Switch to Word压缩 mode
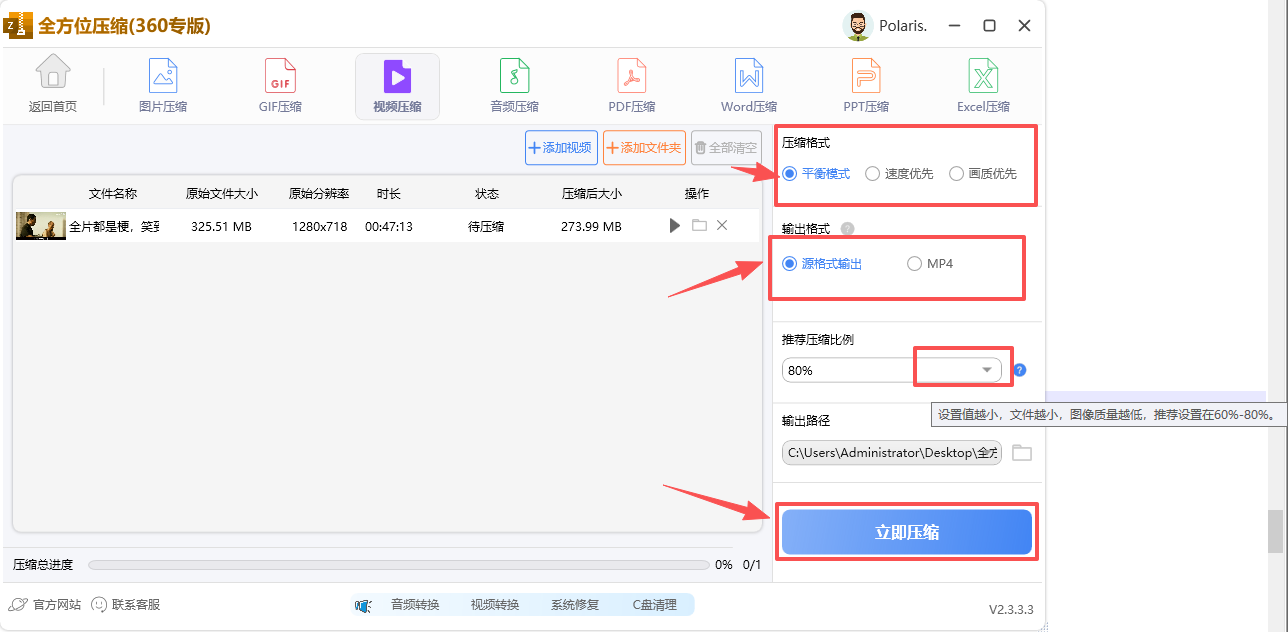This screenshot has width=1288, height=632. tap(748, 85)
